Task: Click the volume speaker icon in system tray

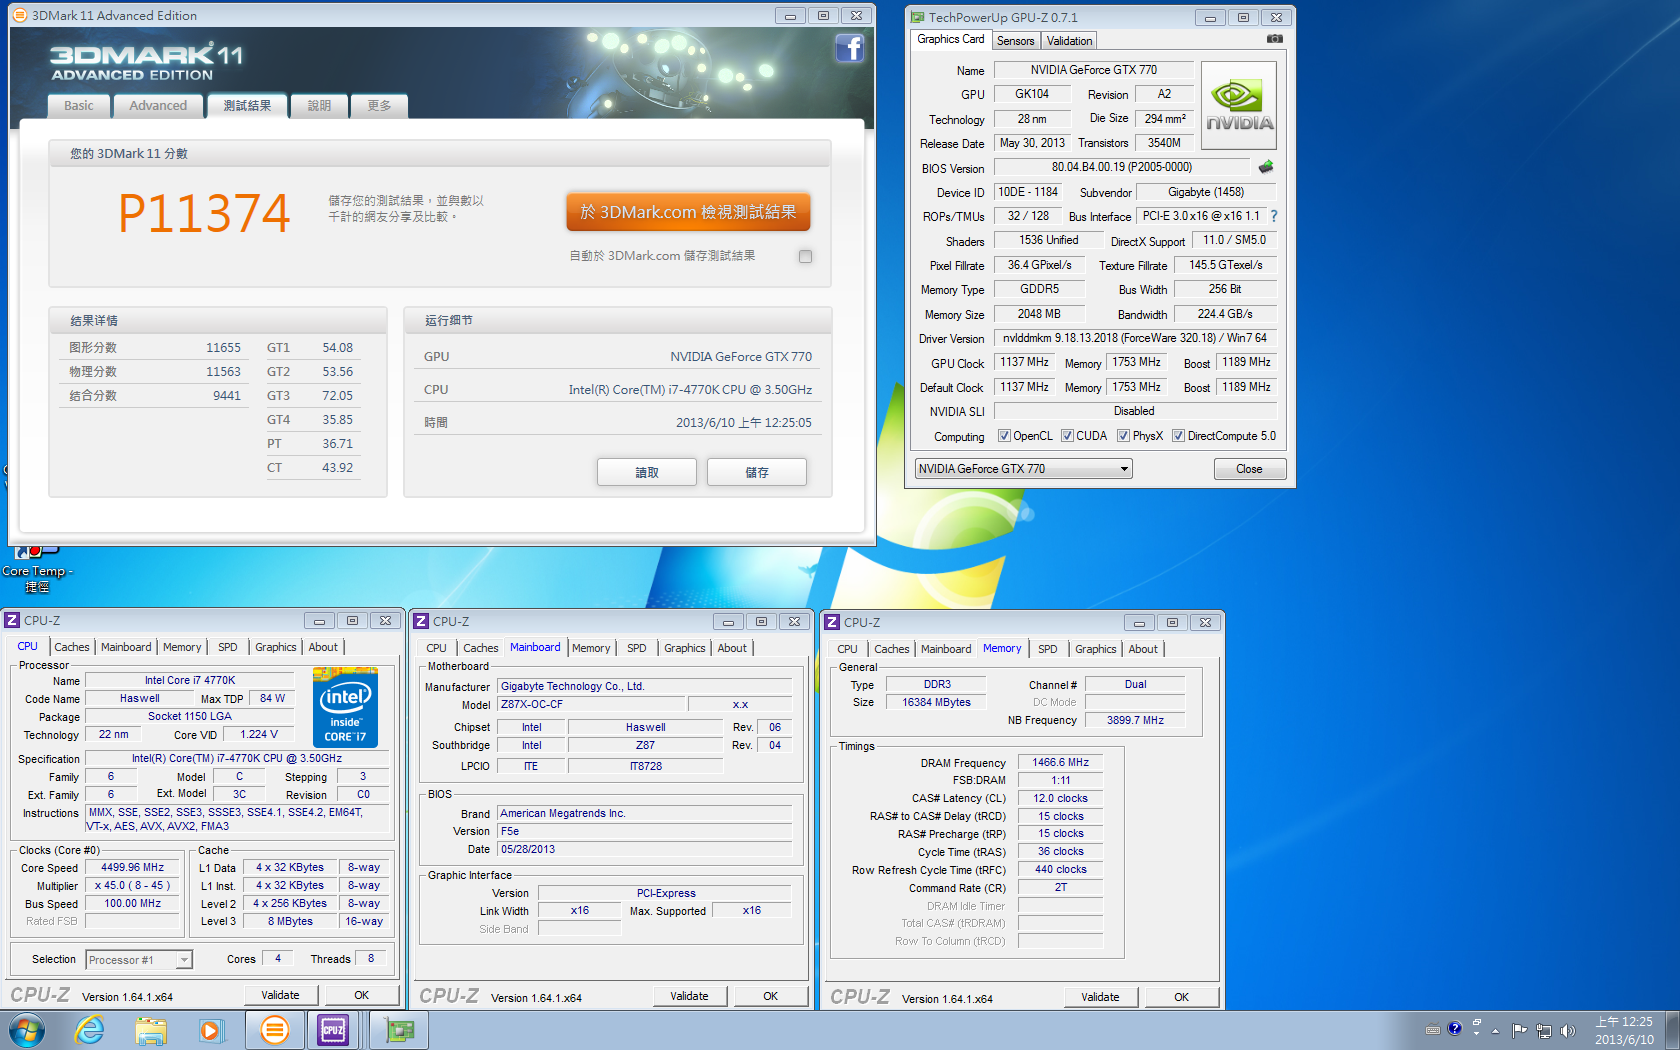Action: (x=1567, y=1030)
